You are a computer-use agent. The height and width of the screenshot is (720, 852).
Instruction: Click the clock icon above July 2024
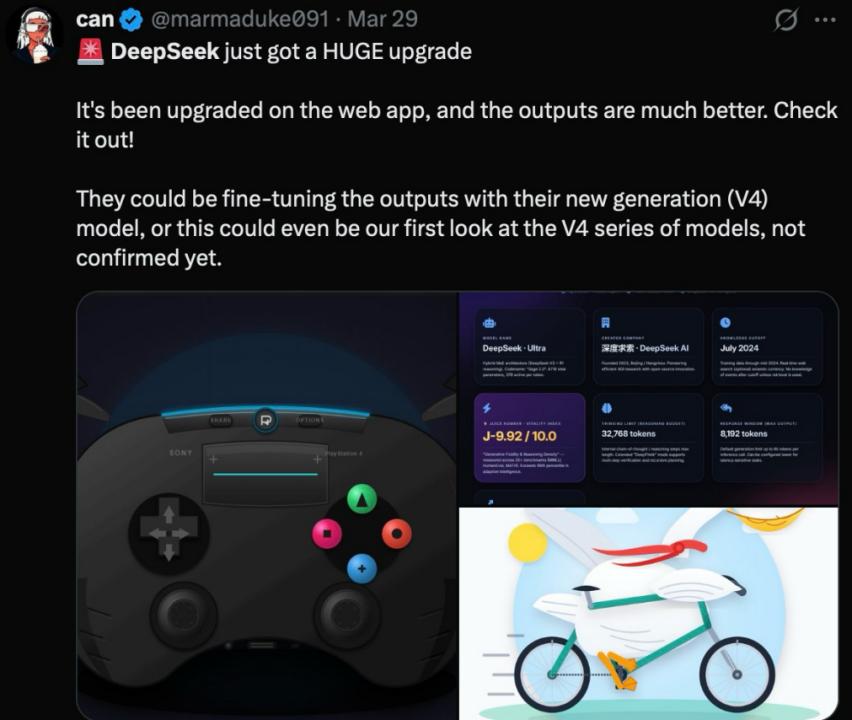click(725, 322)
